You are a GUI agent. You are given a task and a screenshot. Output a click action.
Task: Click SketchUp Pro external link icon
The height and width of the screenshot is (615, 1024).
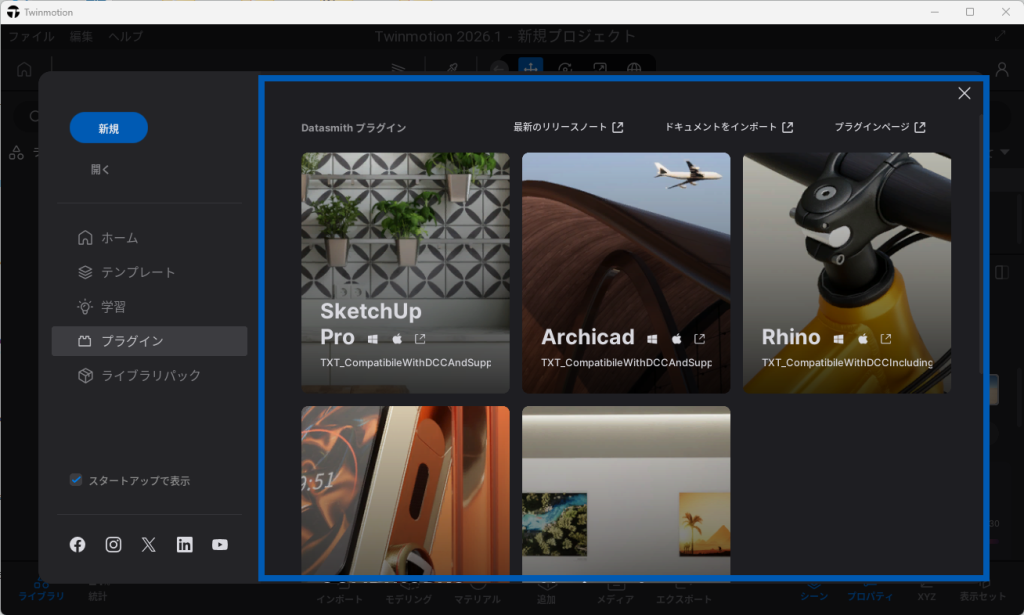pos(420,339)
